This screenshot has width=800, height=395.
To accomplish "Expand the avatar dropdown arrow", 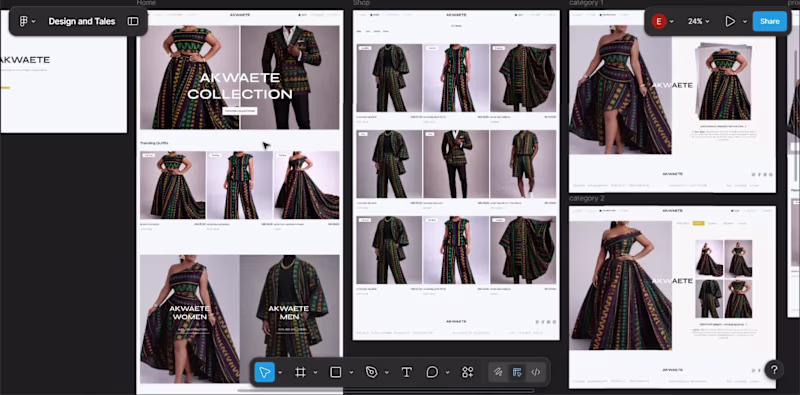I will pyautogui.click(x=671, y=21).
